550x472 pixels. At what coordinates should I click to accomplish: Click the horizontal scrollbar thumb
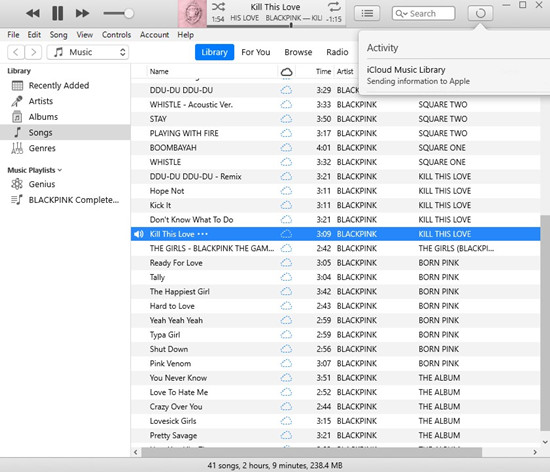(x=311, y=452)
